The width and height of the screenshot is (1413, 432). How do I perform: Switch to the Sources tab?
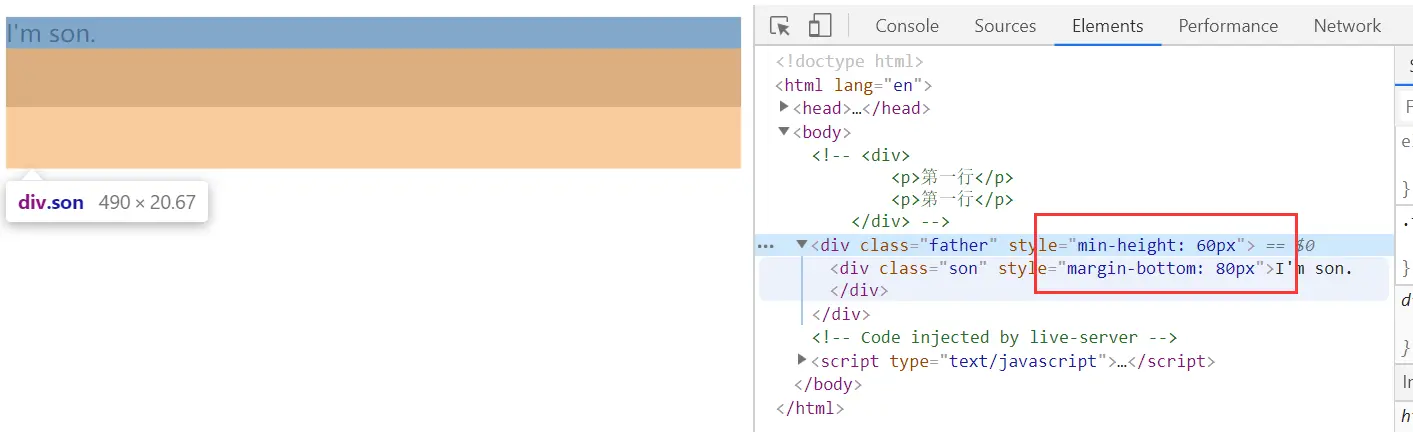[1005, 26]
